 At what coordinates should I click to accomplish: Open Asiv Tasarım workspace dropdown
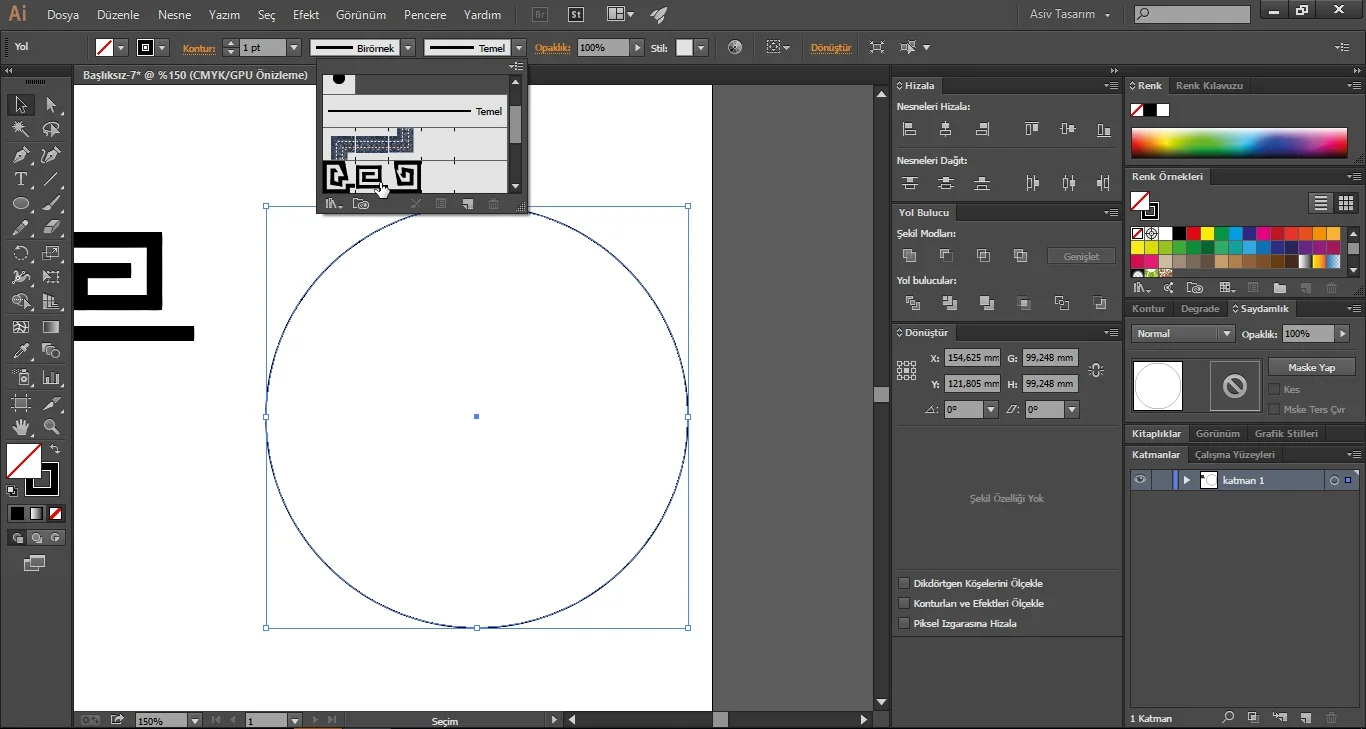pyautogui.click(x=1070, y=15)
